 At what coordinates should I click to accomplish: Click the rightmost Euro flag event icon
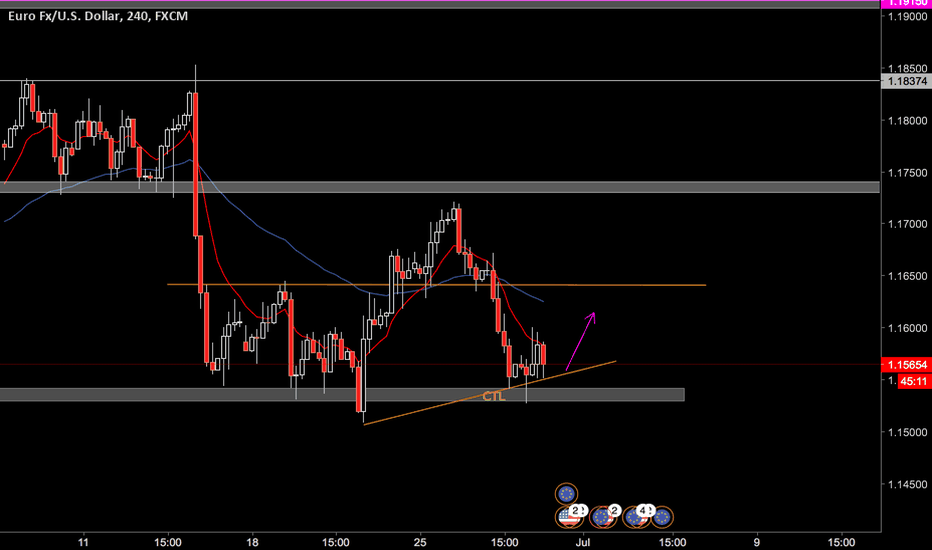click(662, 517)
